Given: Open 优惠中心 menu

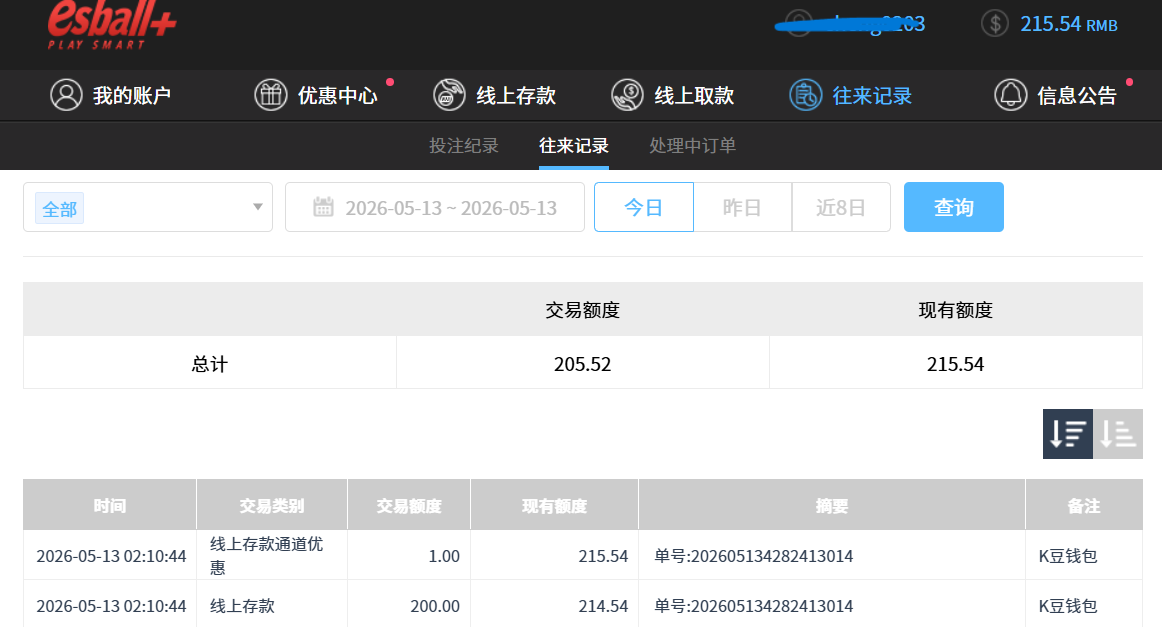Looking at the screenshot, I should 316,96.
